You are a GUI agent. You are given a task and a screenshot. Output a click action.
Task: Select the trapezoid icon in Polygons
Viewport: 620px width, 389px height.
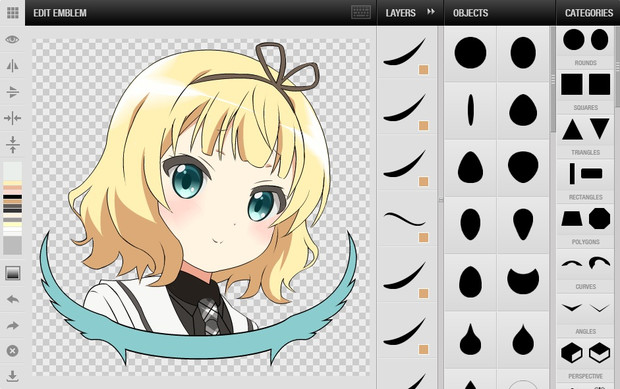click(572, 219)
